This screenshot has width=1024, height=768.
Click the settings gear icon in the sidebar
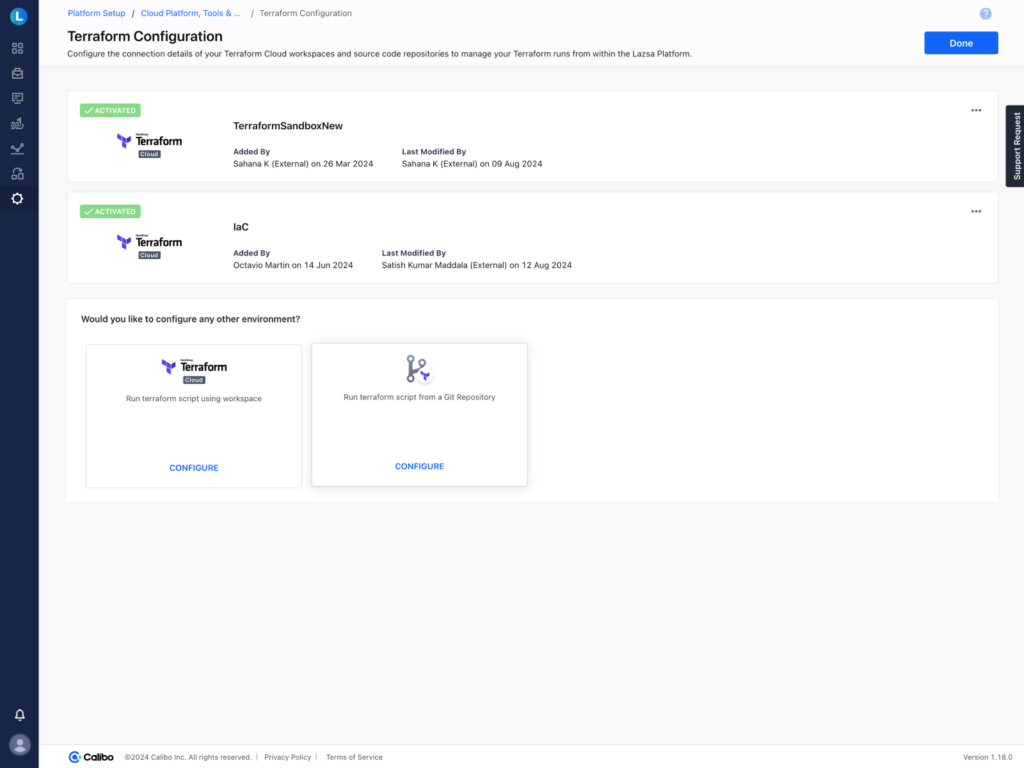[18, 199]
